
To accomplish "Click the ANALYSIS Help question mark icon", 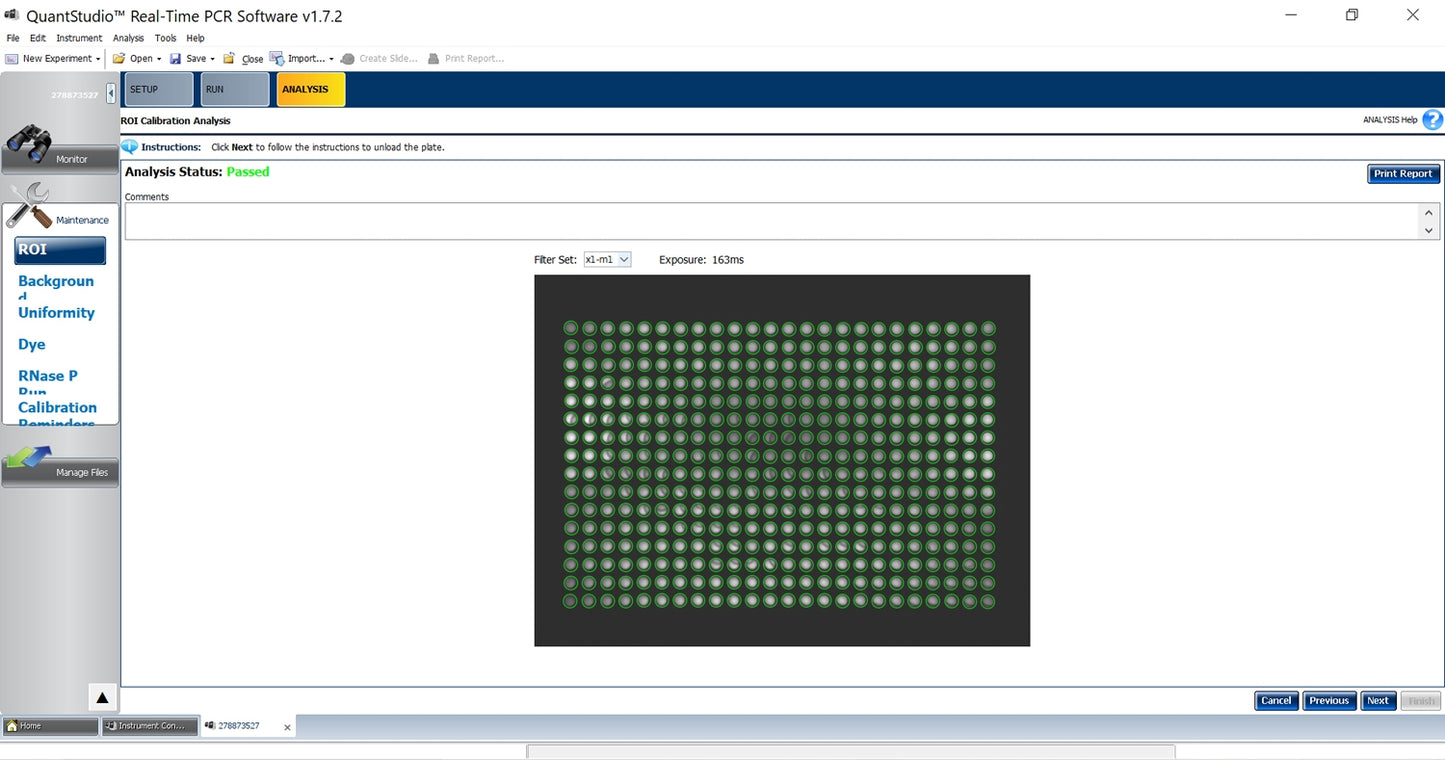I will pyautogui.click(x=1432, y=120).
